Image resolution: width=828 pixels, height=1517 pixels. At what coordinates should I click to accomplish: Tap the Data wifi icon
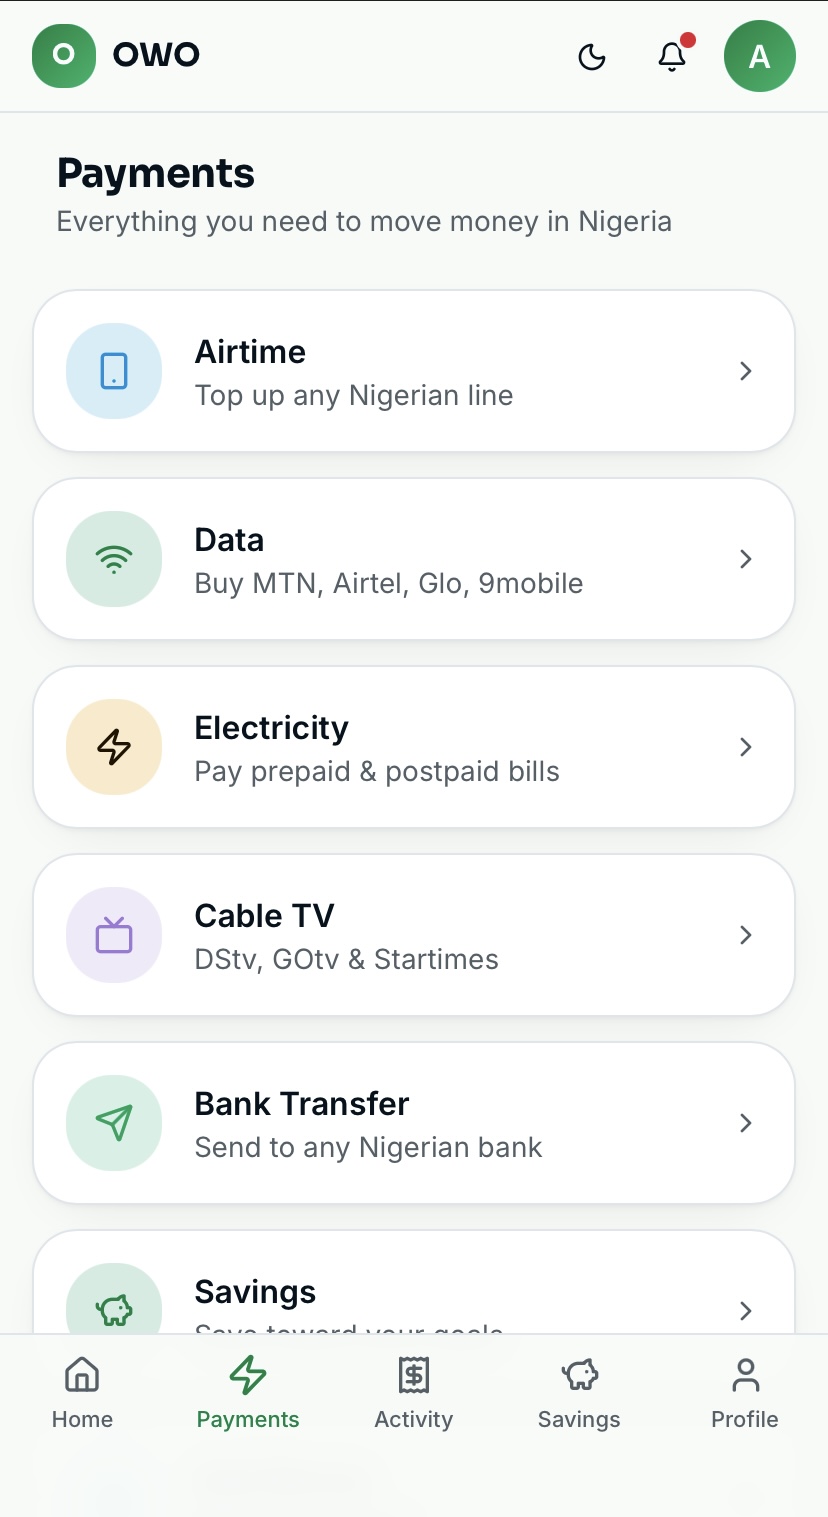coord(114,559)
